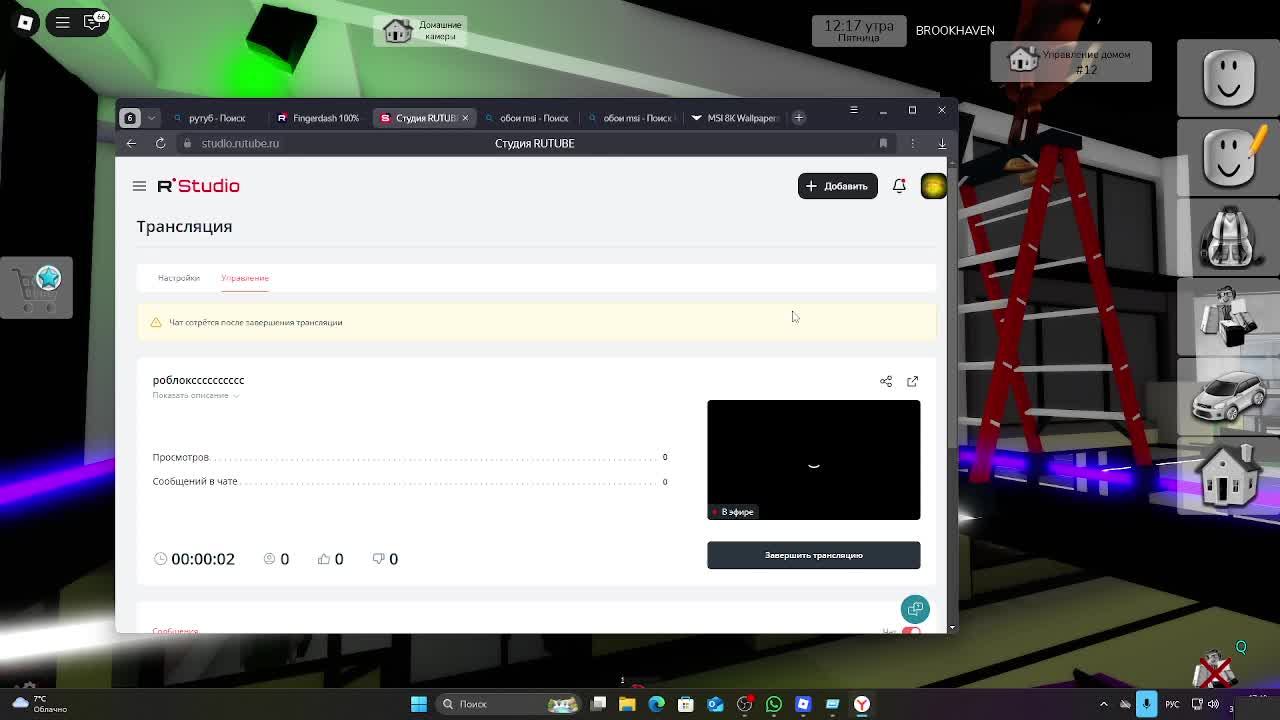Open browser downloads arrow icon
The height and width of the screenshot is (720, 1280).
click(x=942, y=143)
